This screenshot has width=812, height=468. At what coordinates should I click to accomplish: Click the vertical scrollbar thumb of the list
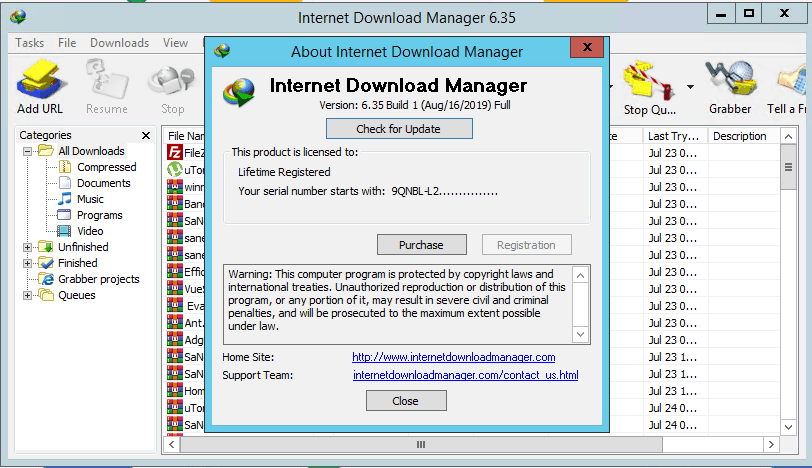pyautogui.click(x=788, y=167)
